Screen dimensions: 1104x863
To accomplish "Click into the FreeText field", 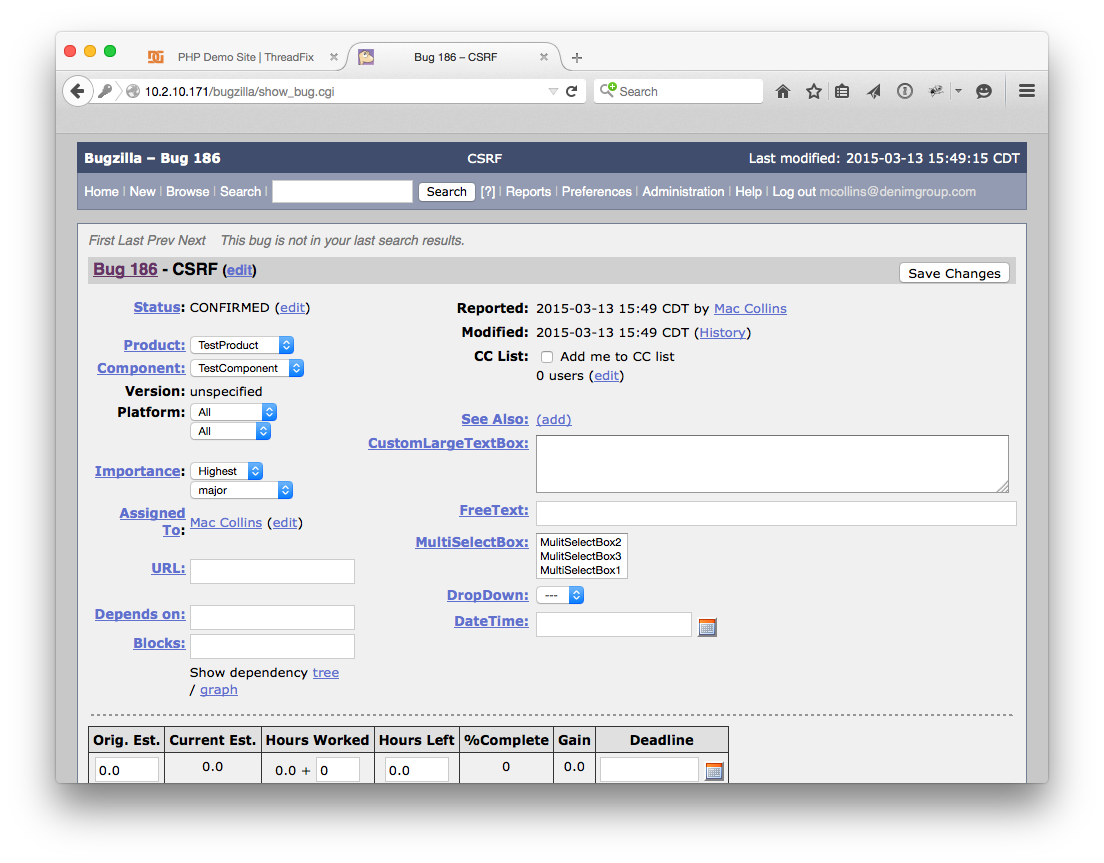I will coord(776,513).
